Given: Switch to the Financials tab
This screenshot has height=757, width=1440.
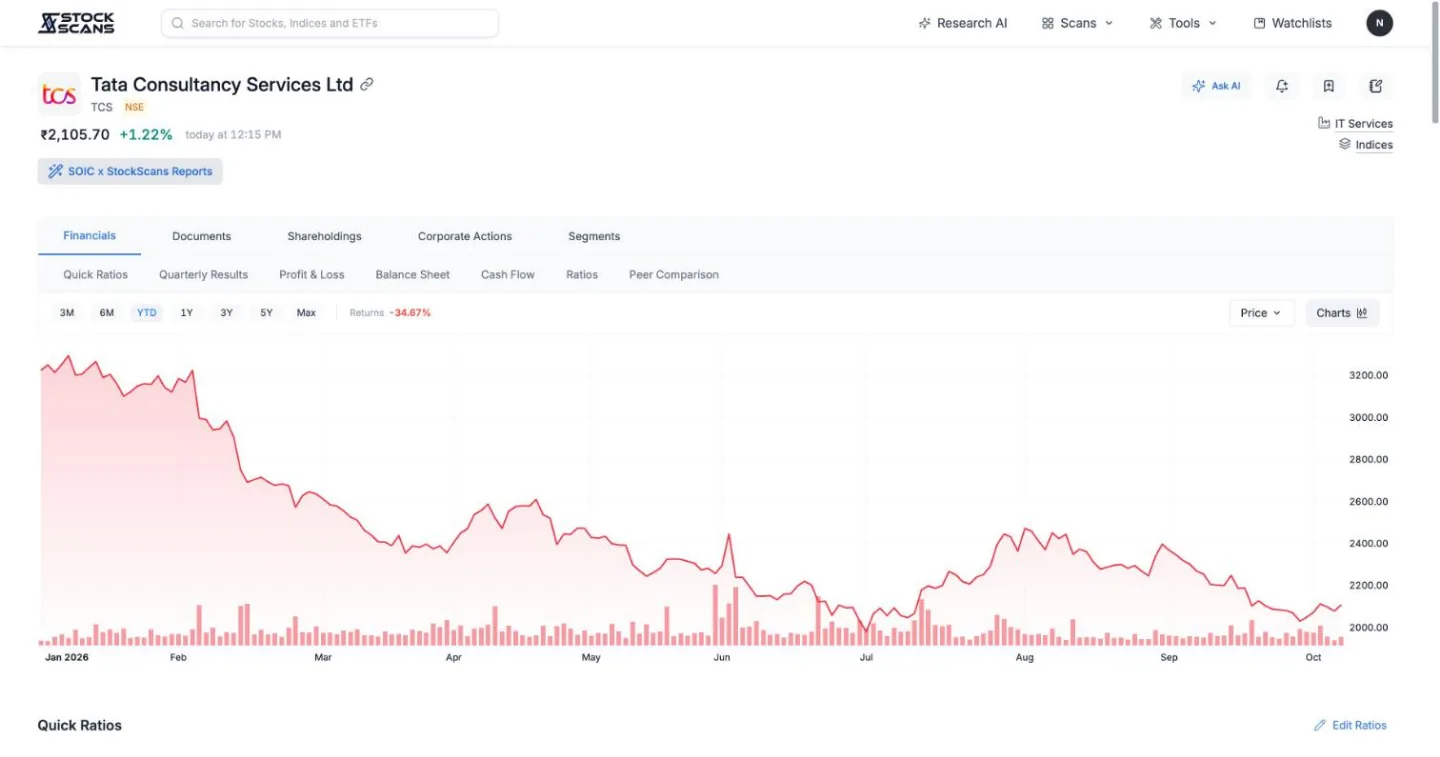Looking at the screenshot, I should point(90,236).
